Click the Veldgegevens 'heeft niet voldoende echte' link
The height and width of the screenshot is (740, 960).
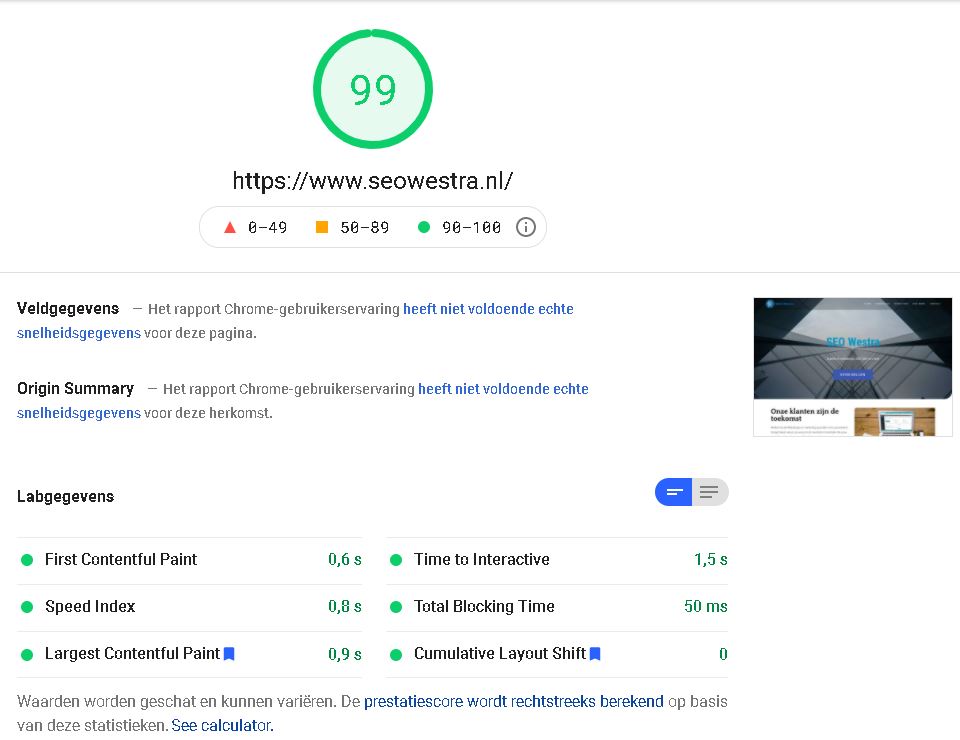click(x=488, y=309)
